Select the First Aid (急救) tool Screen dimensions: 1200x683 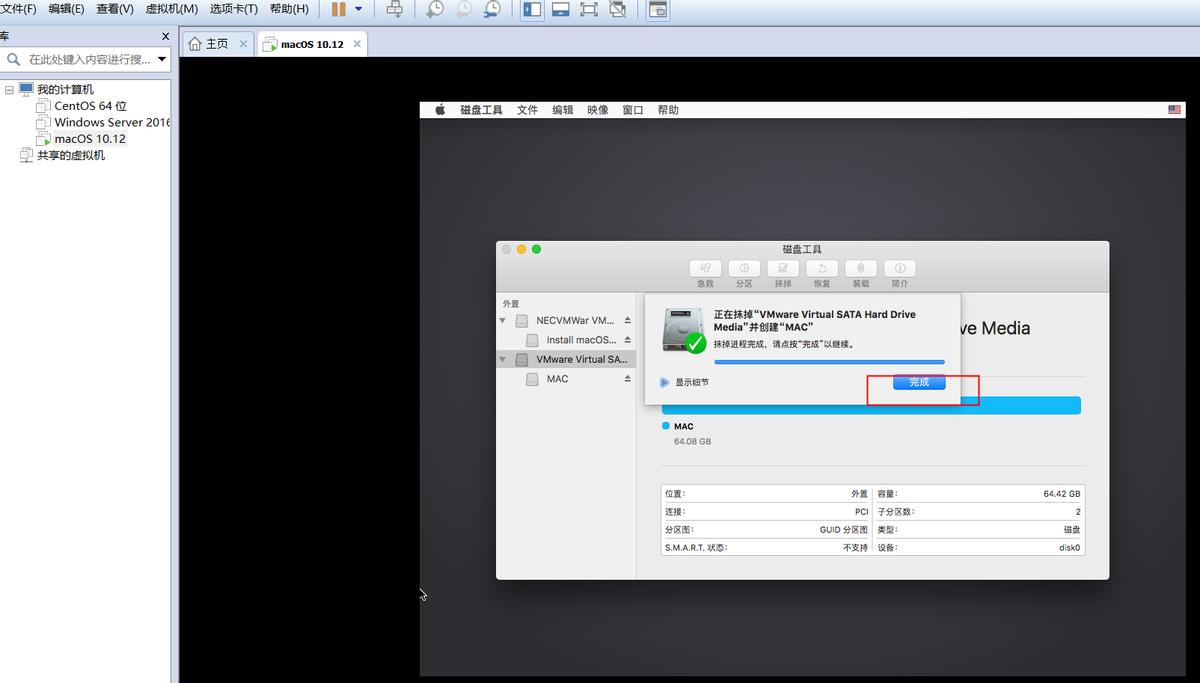click(x=705, y=268)
